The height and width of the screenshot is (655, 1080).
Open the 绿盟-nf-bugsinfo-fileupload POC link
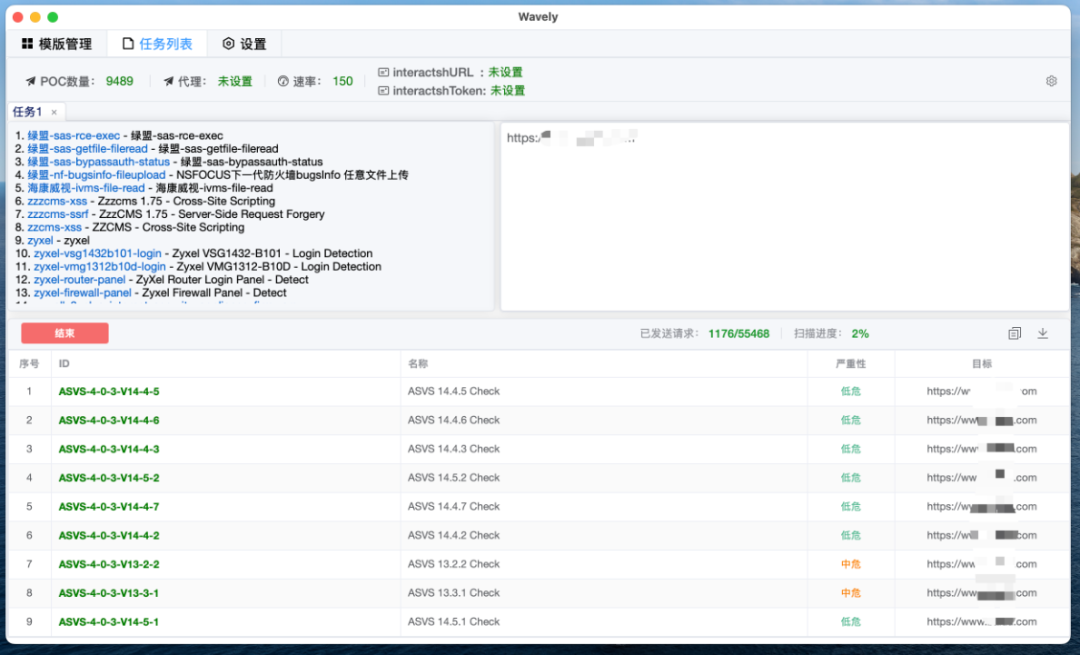pos(96,175)
